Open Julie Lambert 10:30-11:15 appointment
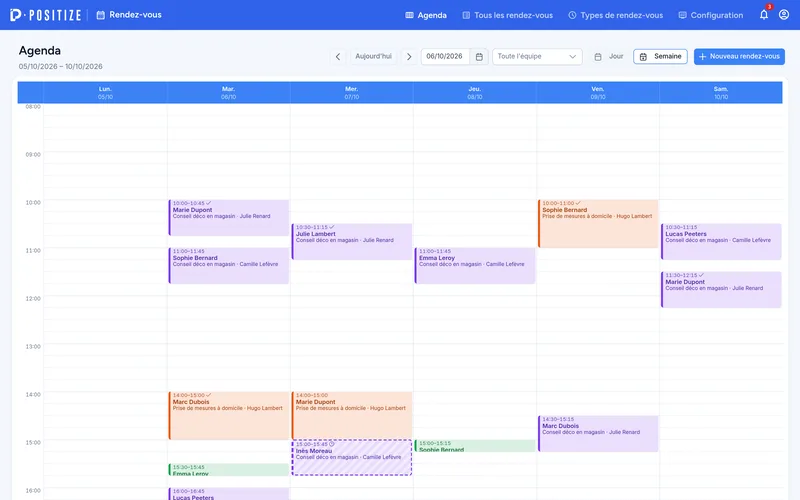800x500 pixels. click(x=352, y=241)
